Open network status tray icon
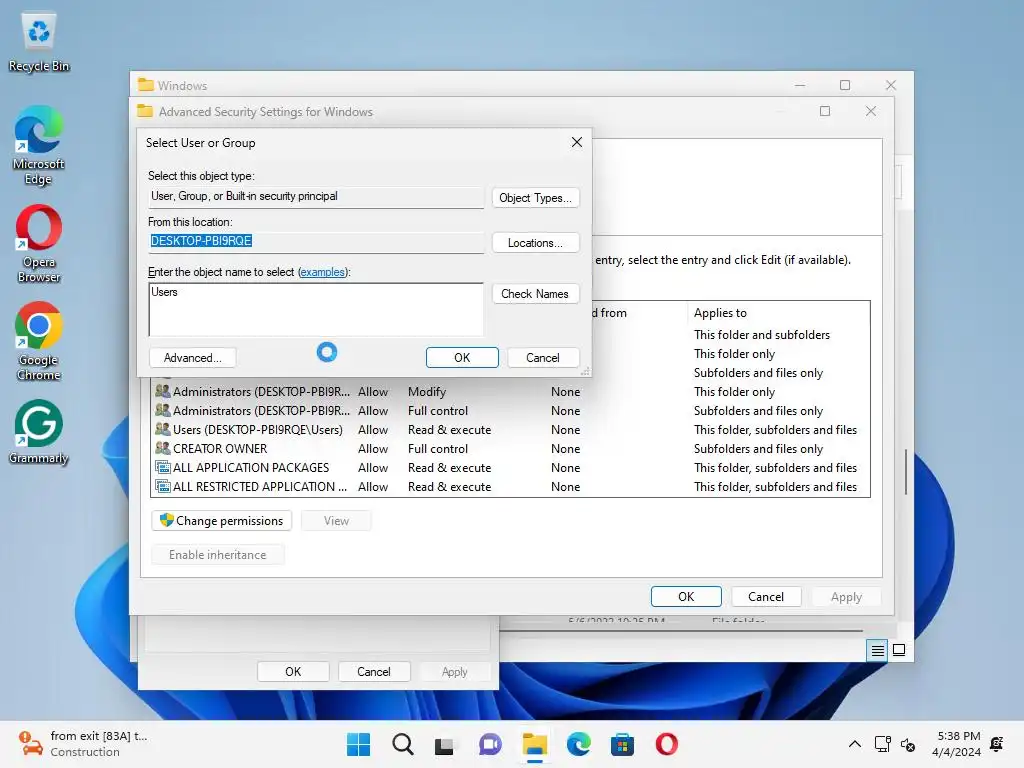 882,744
